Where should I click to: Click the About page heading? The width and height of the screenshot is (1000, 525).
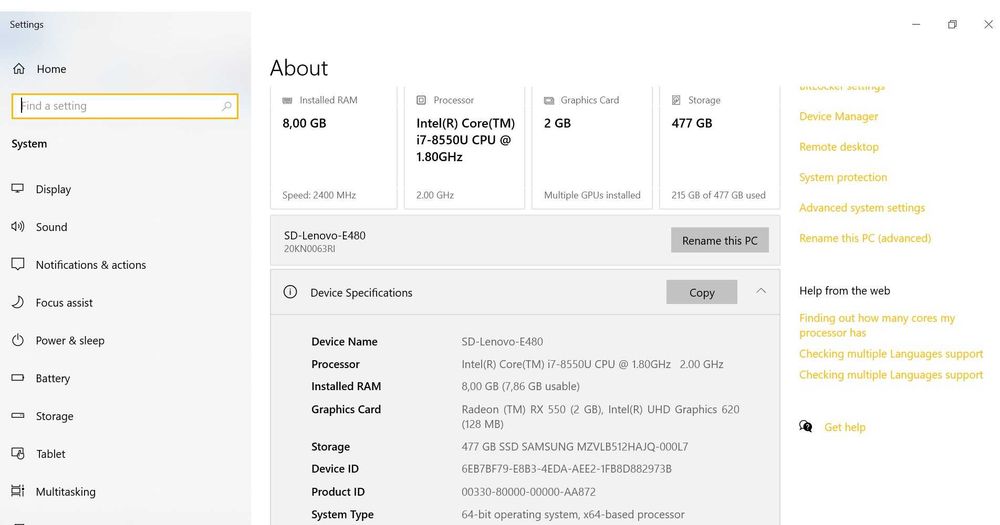click(x=298, y=68)
